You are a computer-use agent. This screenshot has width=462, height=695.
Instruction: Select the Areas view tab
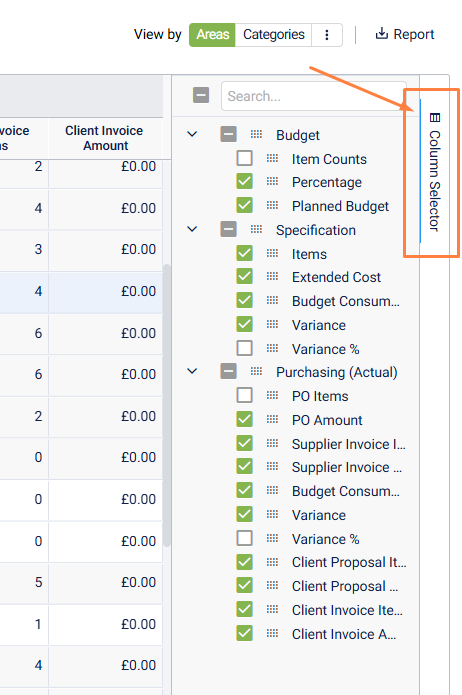pos(212,35)
